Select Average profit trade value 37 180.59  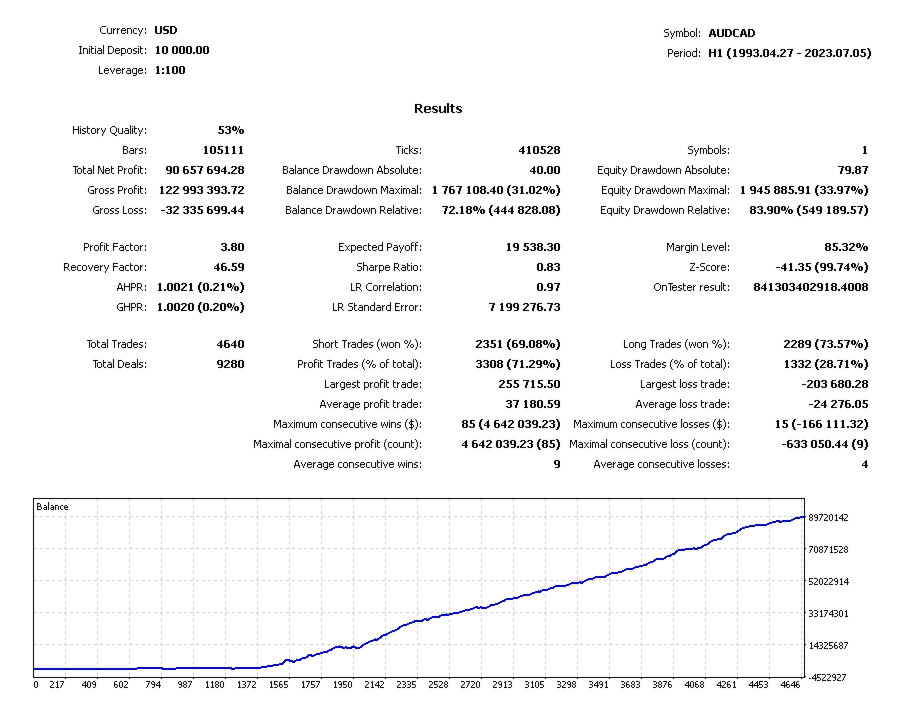click(x=533, y=404)
